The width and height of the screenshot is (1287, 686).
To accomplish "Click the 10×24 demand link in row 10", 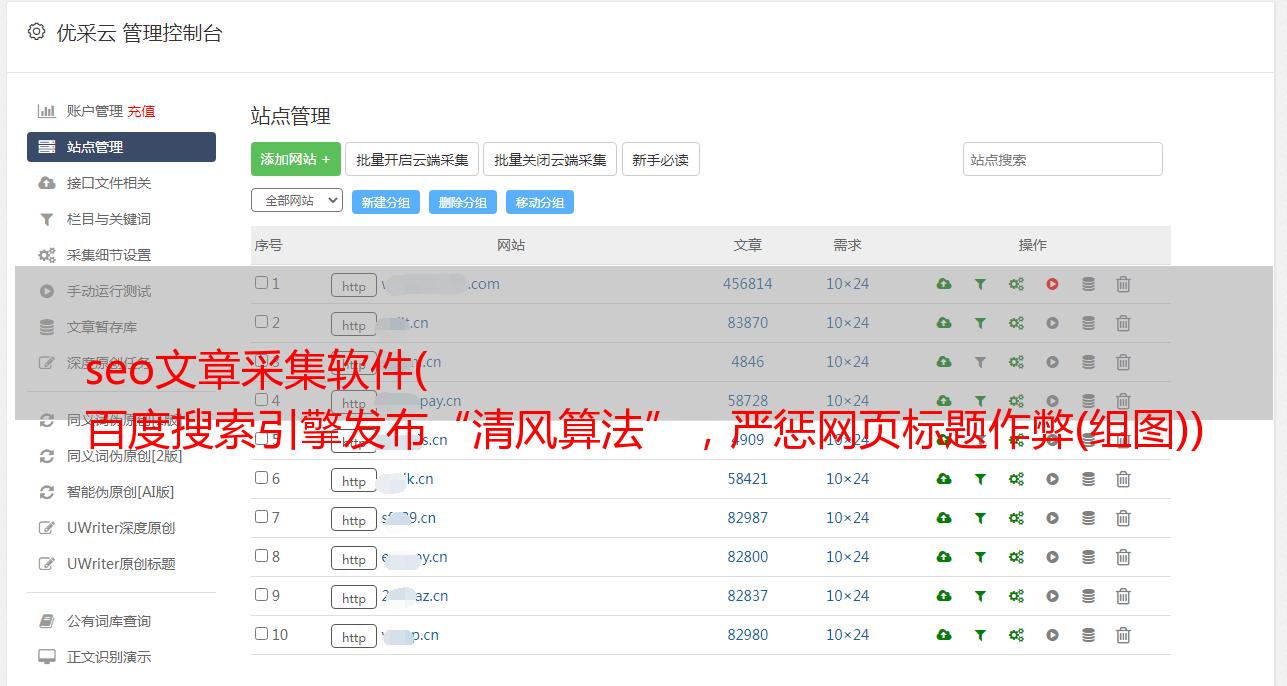I will 847,635.
